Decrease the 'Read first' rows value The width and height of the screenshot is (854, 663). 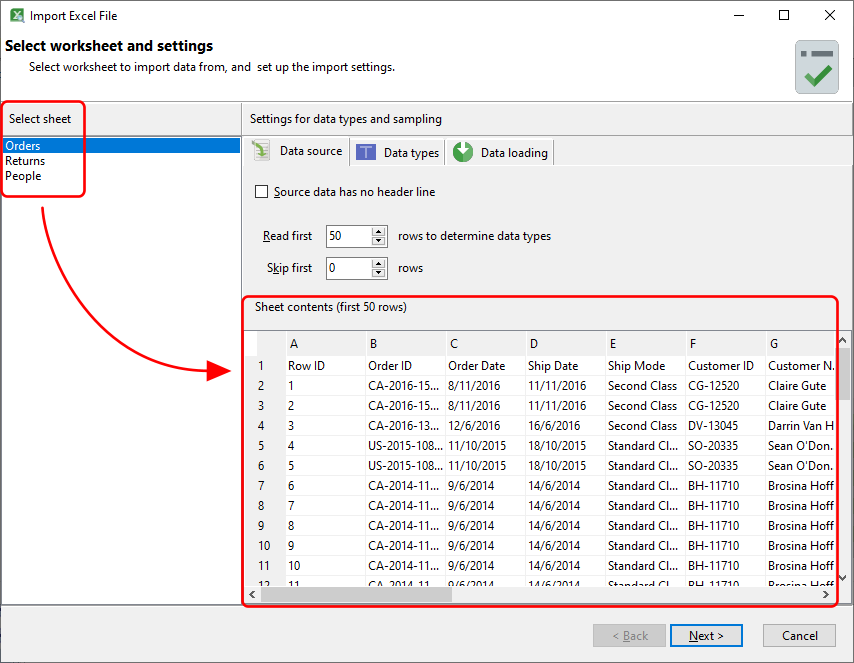pos(379,241)
